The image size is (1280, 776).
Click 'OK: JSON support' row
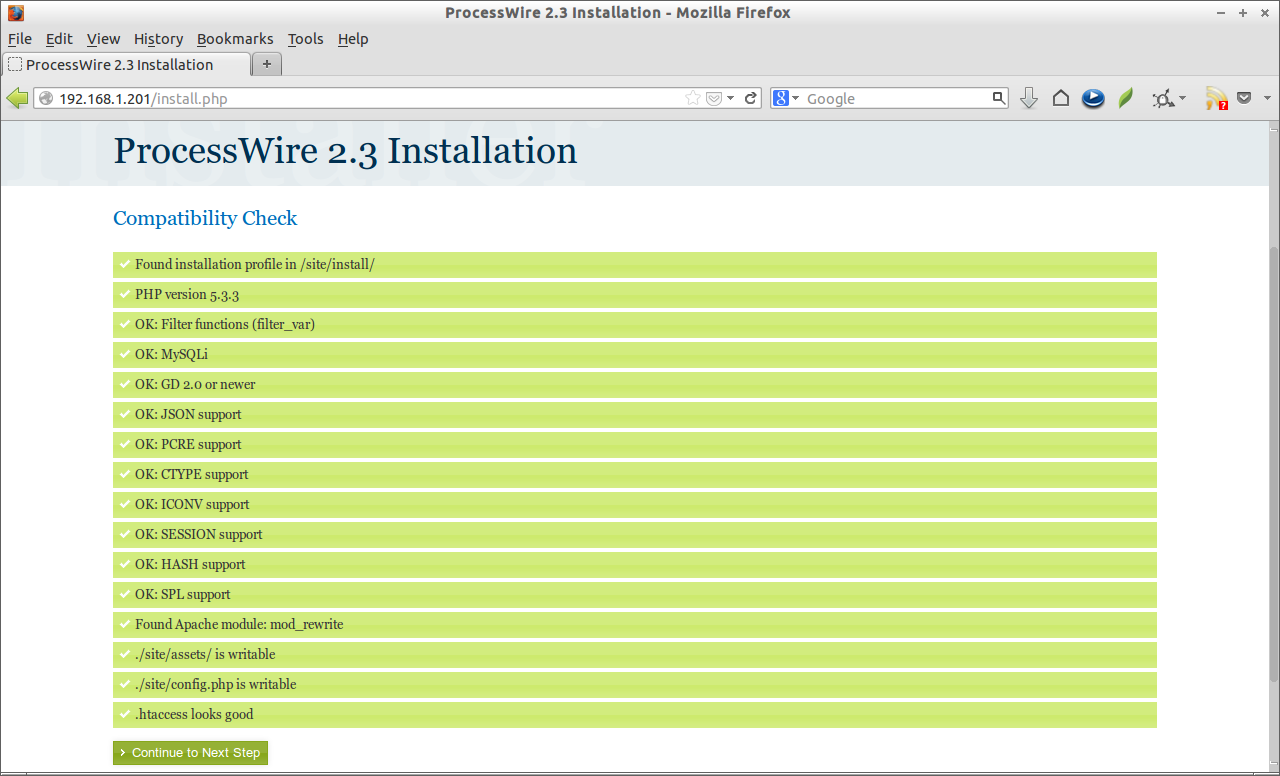coord(635,414)
